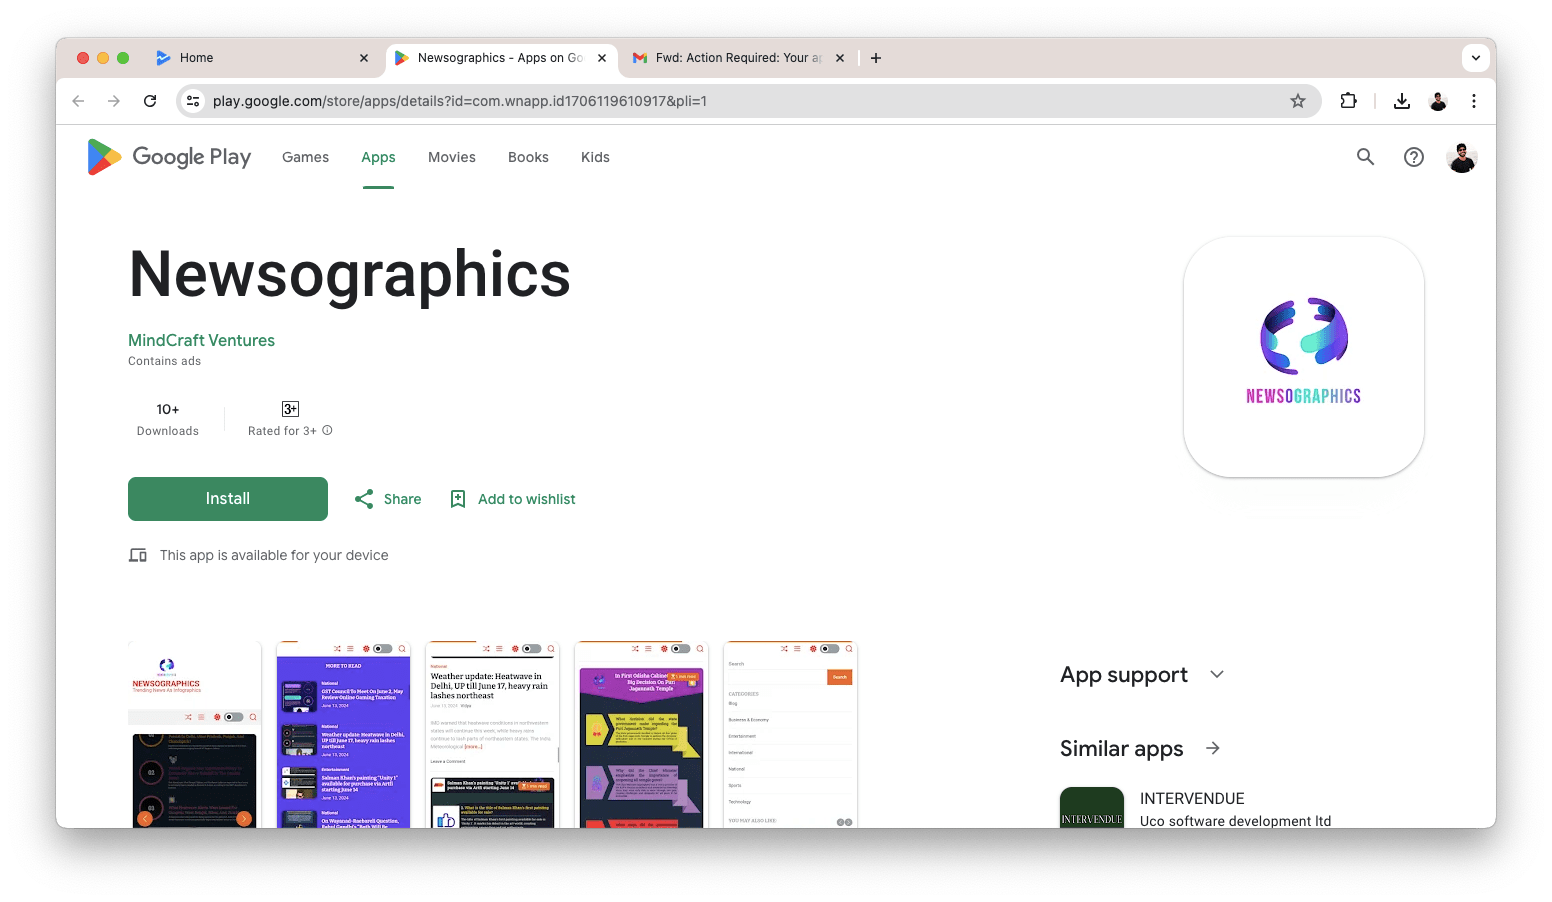Open the tab search dropdown in Chrome
1552x902 pixels.
[1476, 58]
